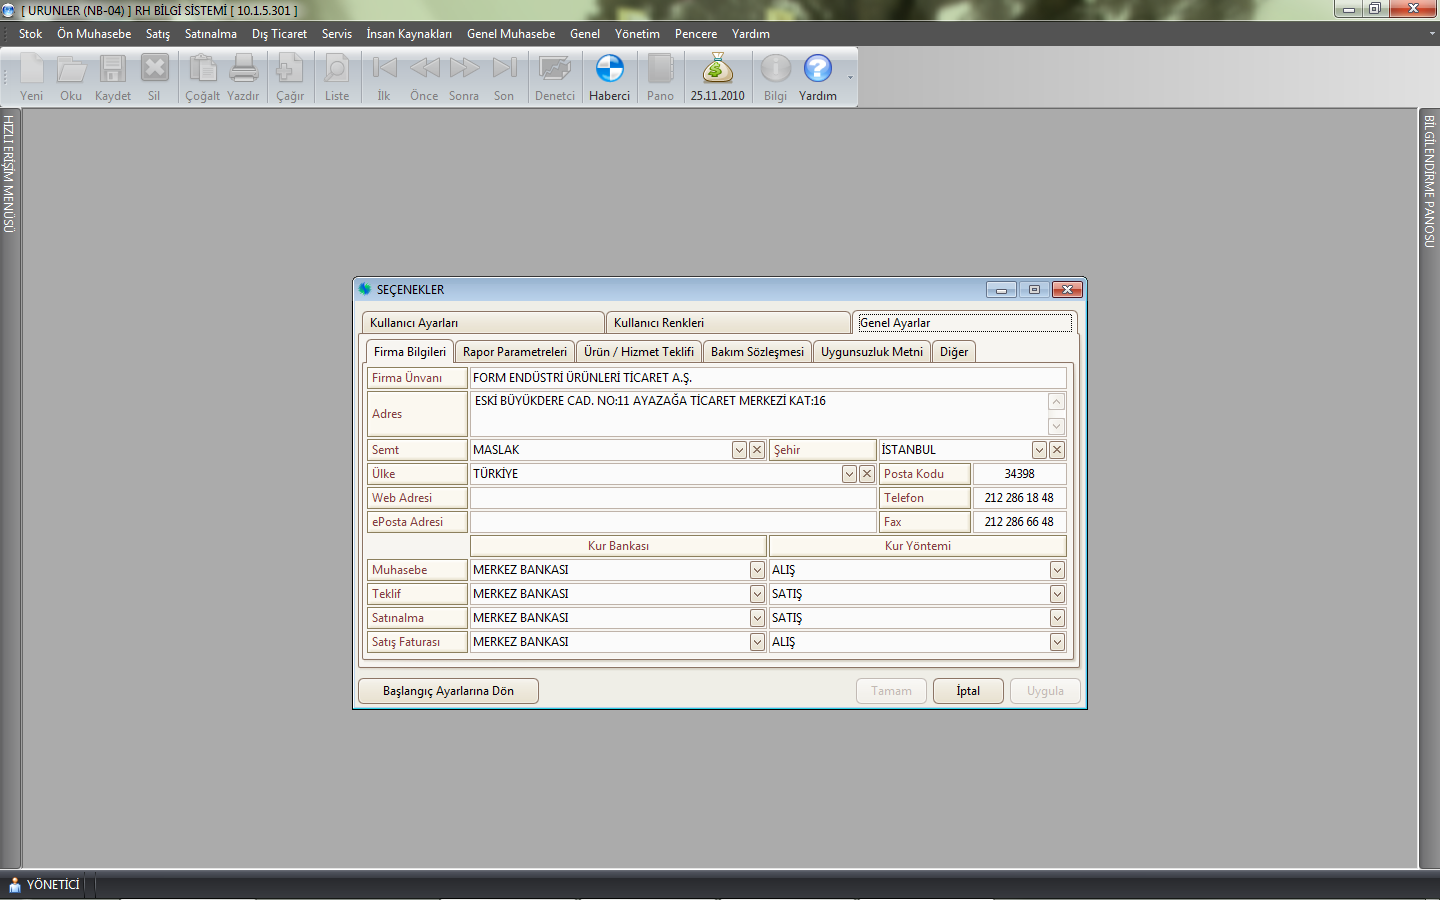Open the Satış Faturası Kur Yöntemi dropdown
Image resolution: width=1440 pixels, height=900 pixels.
1057,642
